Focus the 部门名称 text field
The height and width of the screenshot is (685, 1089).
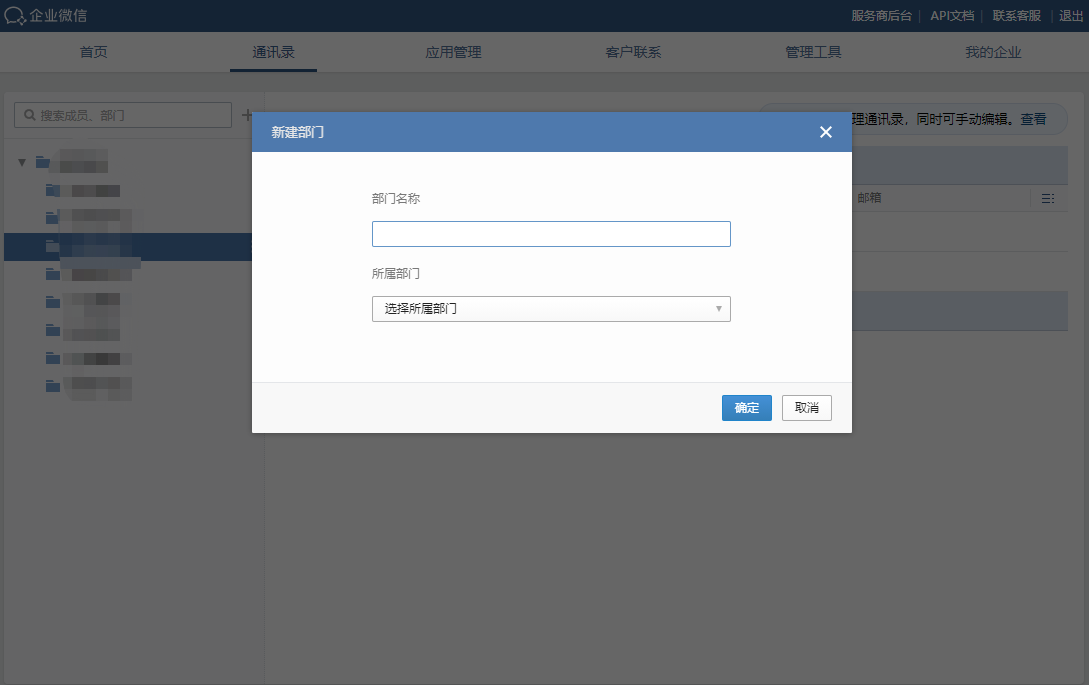550,234
